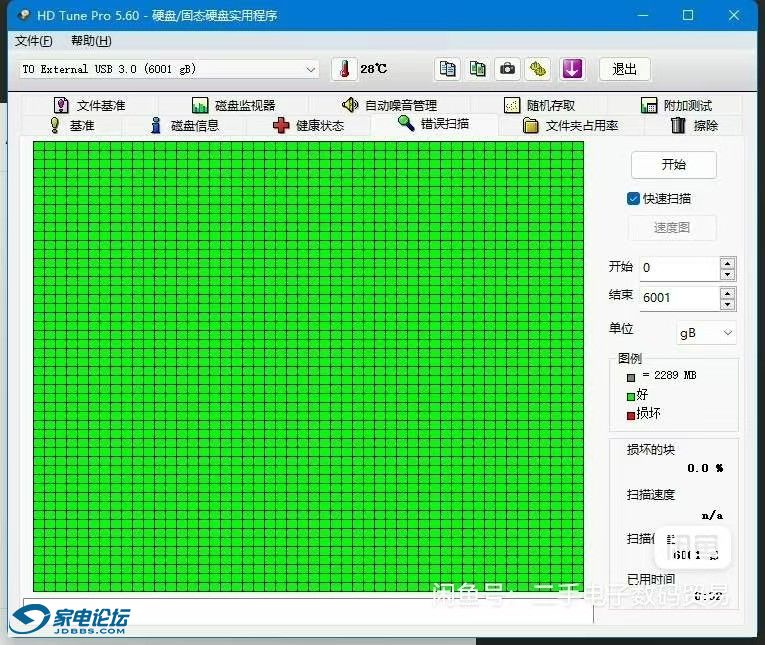The width and height of the screenshot is (765, 645).
Task: Increase the 结束 value with up arrow
Action: click(727, 293)
